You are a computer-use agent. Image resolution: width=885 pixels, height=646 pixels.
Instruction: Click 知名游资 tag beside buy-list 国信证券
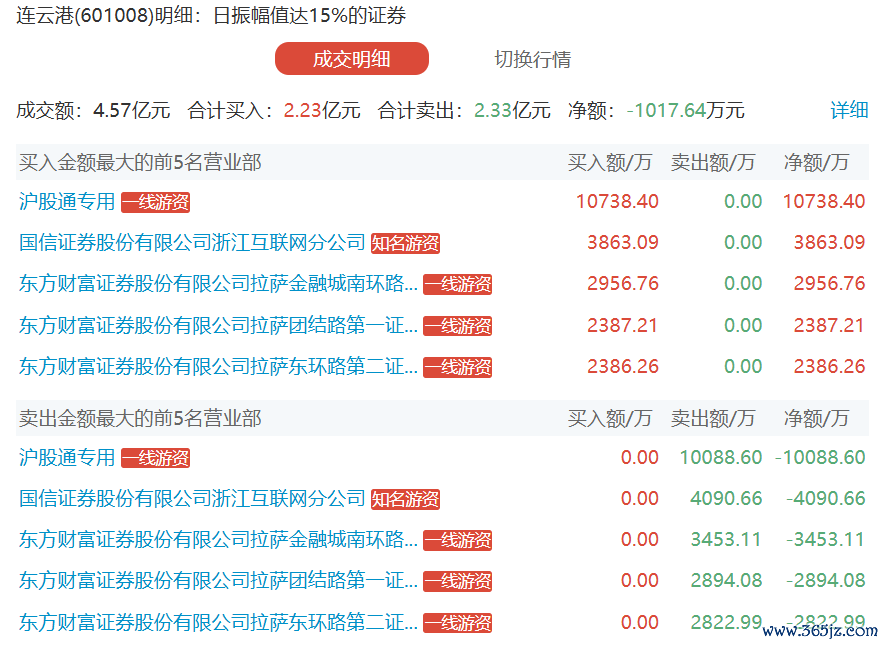405,244
